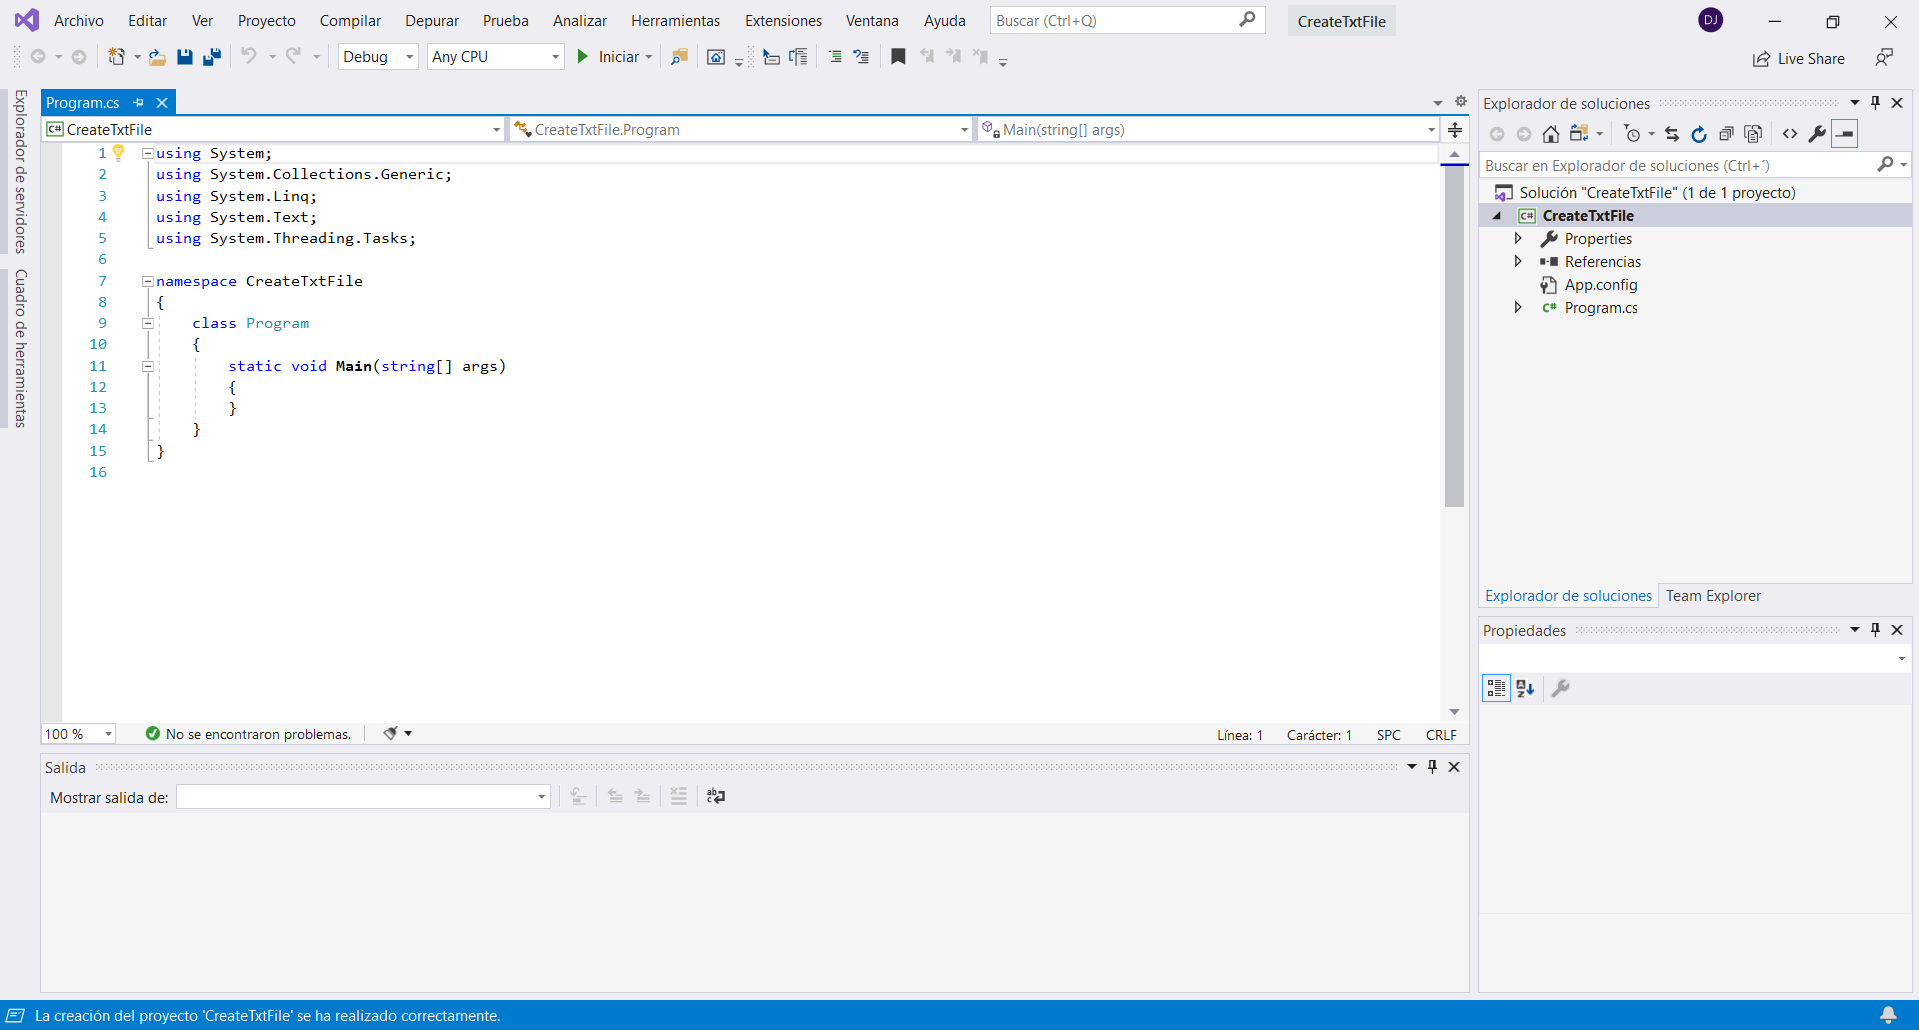Image resolution: width=1919 pixels, height=1030 pixels.
Task: Click the Collapse All icon in Solution Explorer
Action: pos(1726,134)
